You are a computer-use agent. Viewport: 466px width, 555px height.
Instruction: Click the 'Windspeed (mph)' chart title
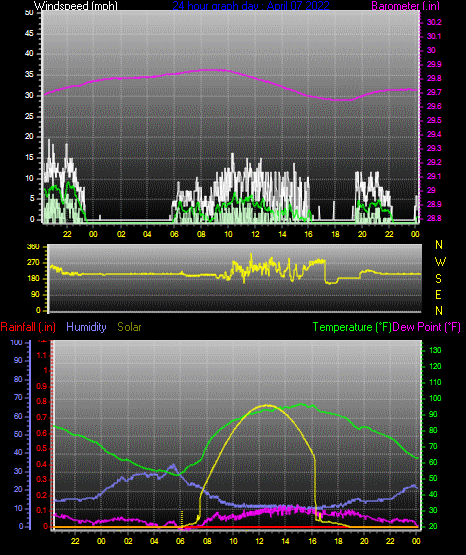tap(76, 6)
